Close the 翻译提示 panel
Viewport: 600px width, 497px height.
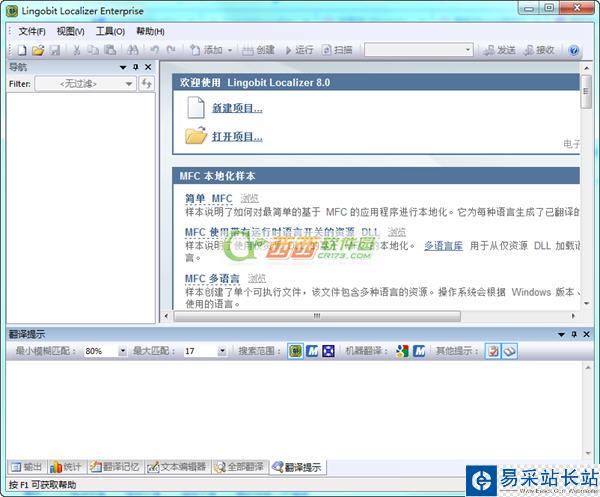pyautogui.click(x=586, y=334)
